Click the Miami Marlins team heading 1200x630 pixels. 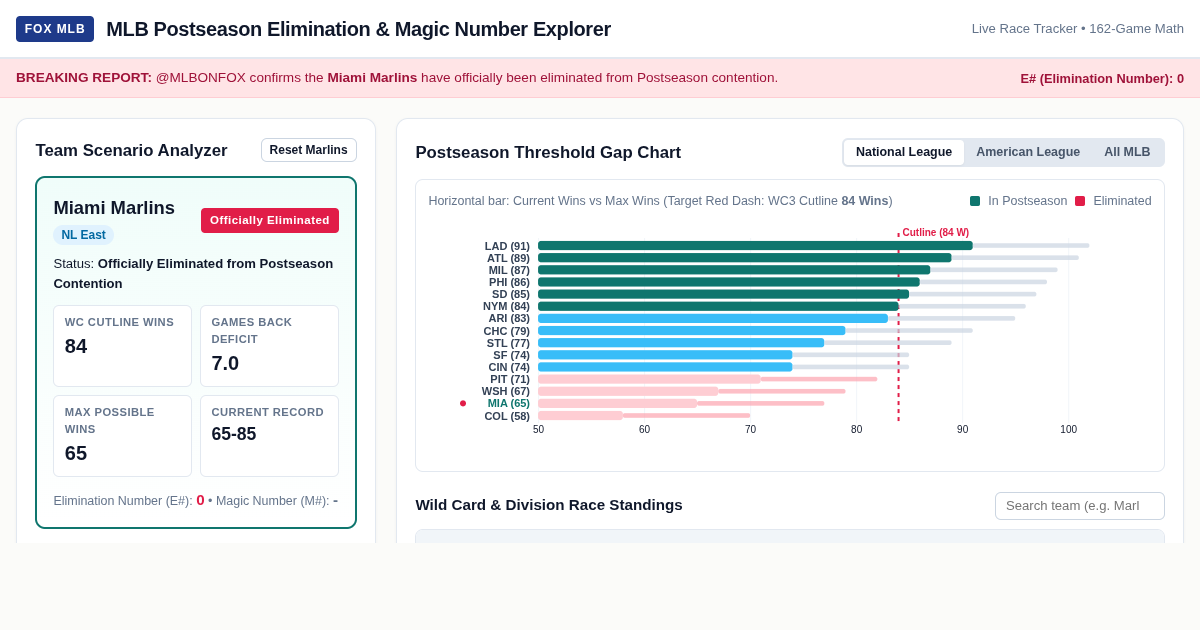[114, 208]
